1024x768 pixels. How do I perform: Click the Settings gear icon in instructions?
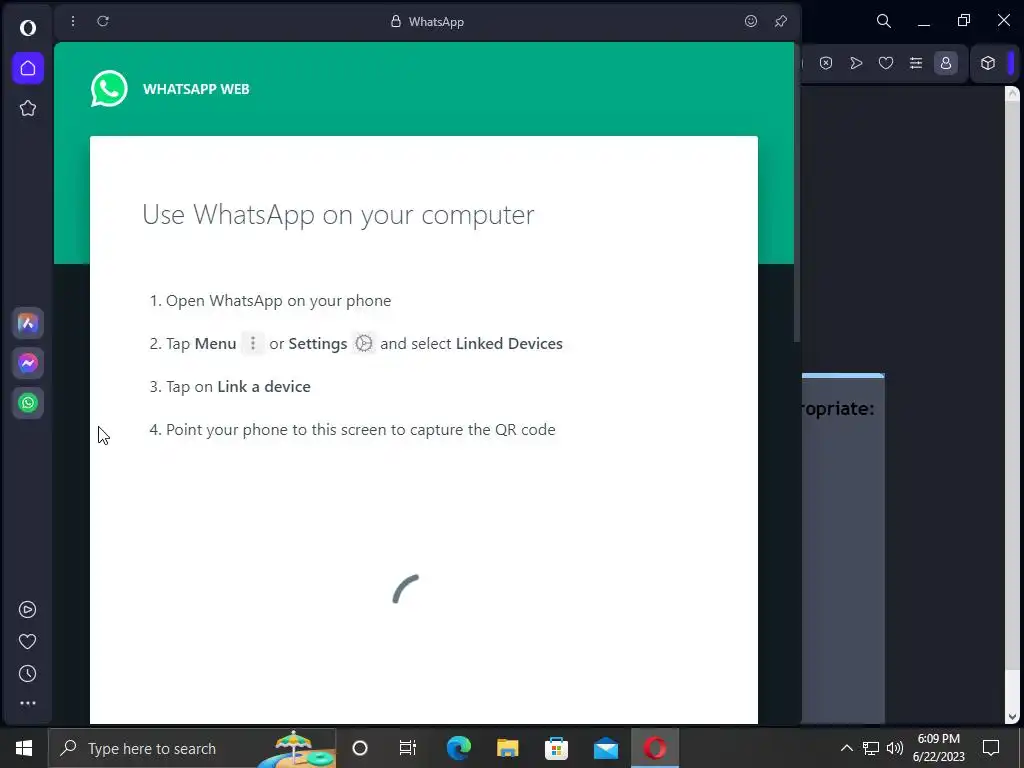pos(364,343)
